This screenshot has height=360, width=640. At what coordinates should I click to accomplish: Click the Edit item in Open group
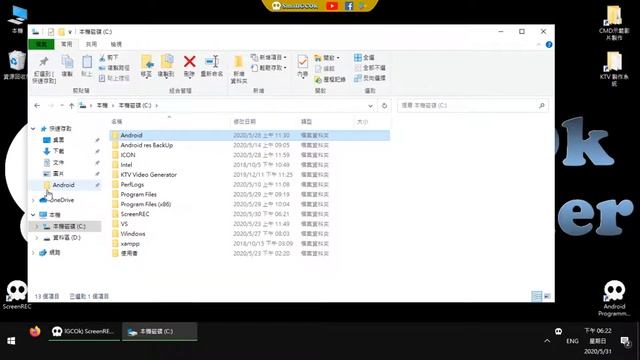tap(325, 68)
